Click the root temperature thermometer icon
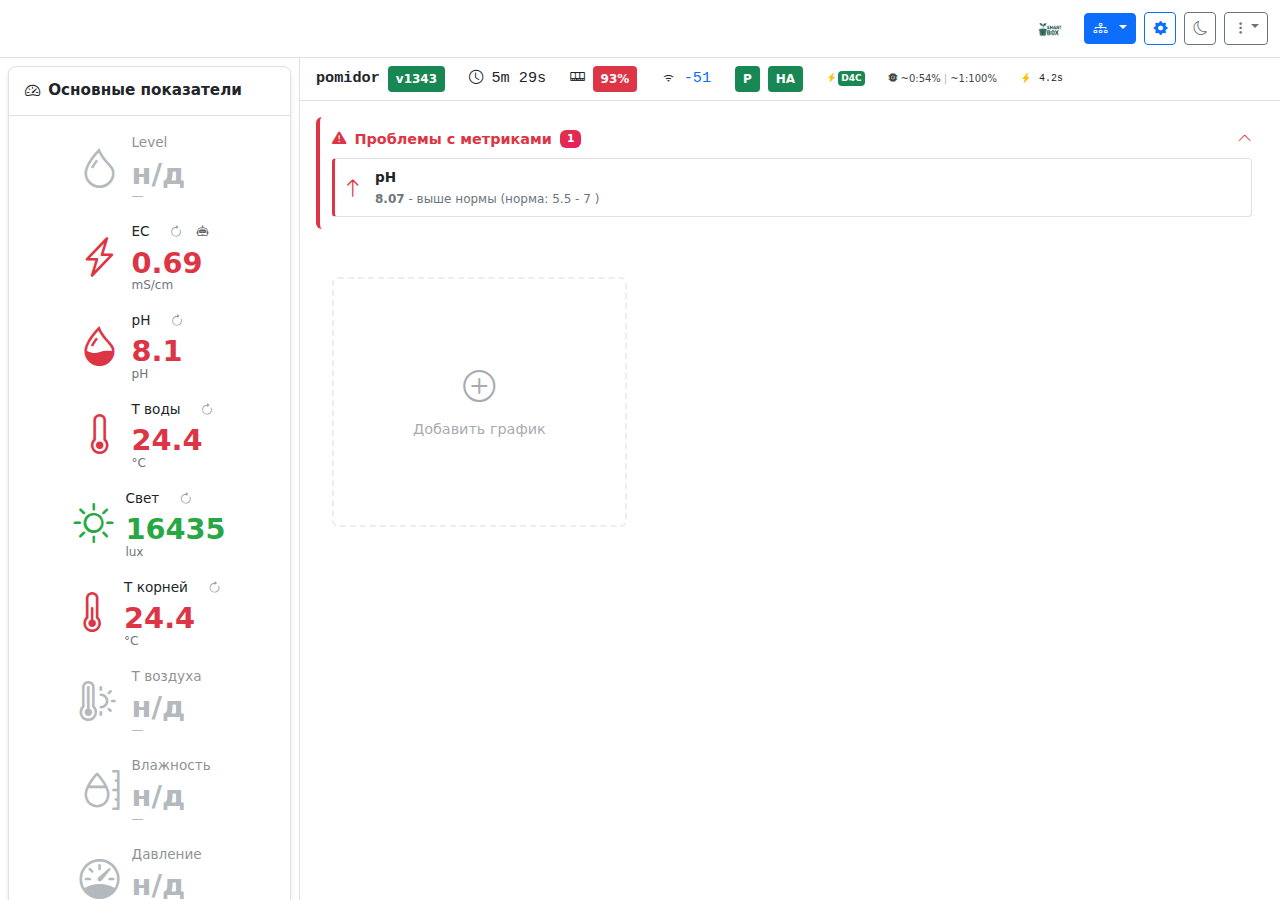Viewport: 1280px width, 900px height. (92, 612)
